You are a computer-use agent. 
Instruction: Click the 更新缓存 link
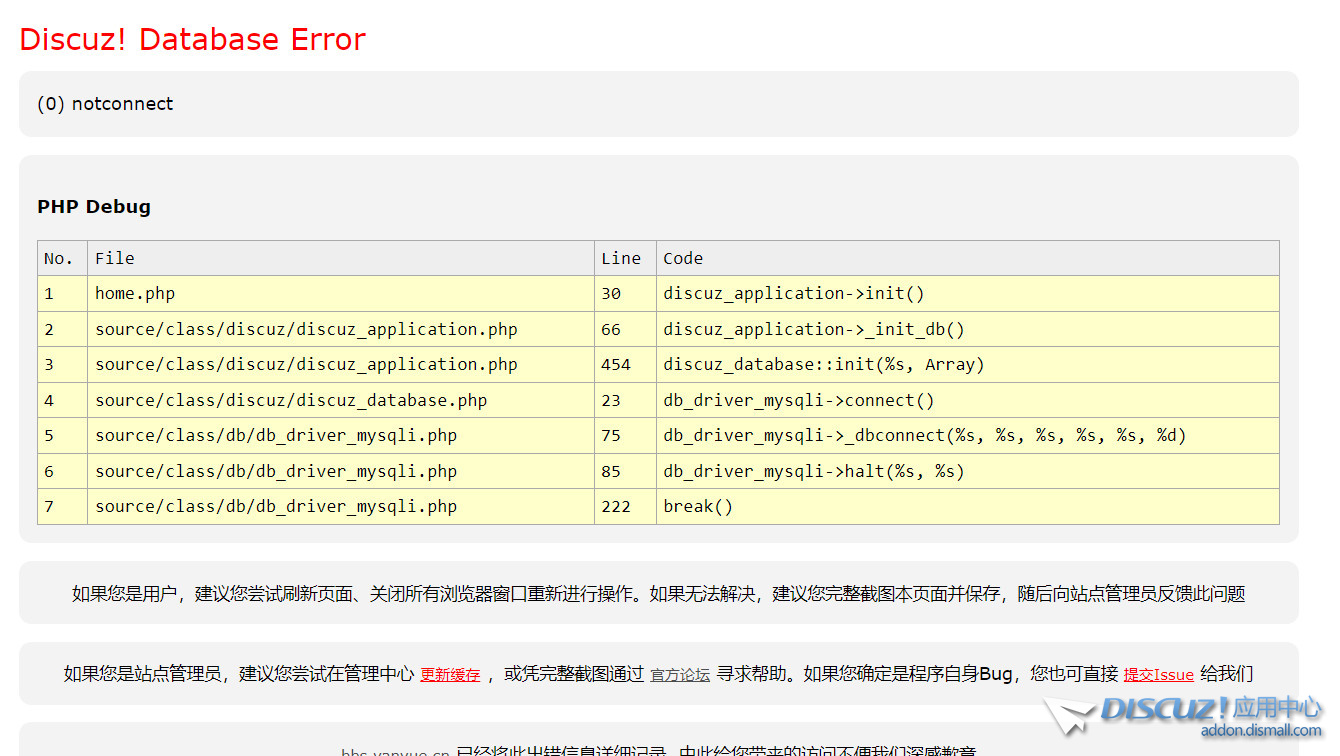click(x=450, y=675)
